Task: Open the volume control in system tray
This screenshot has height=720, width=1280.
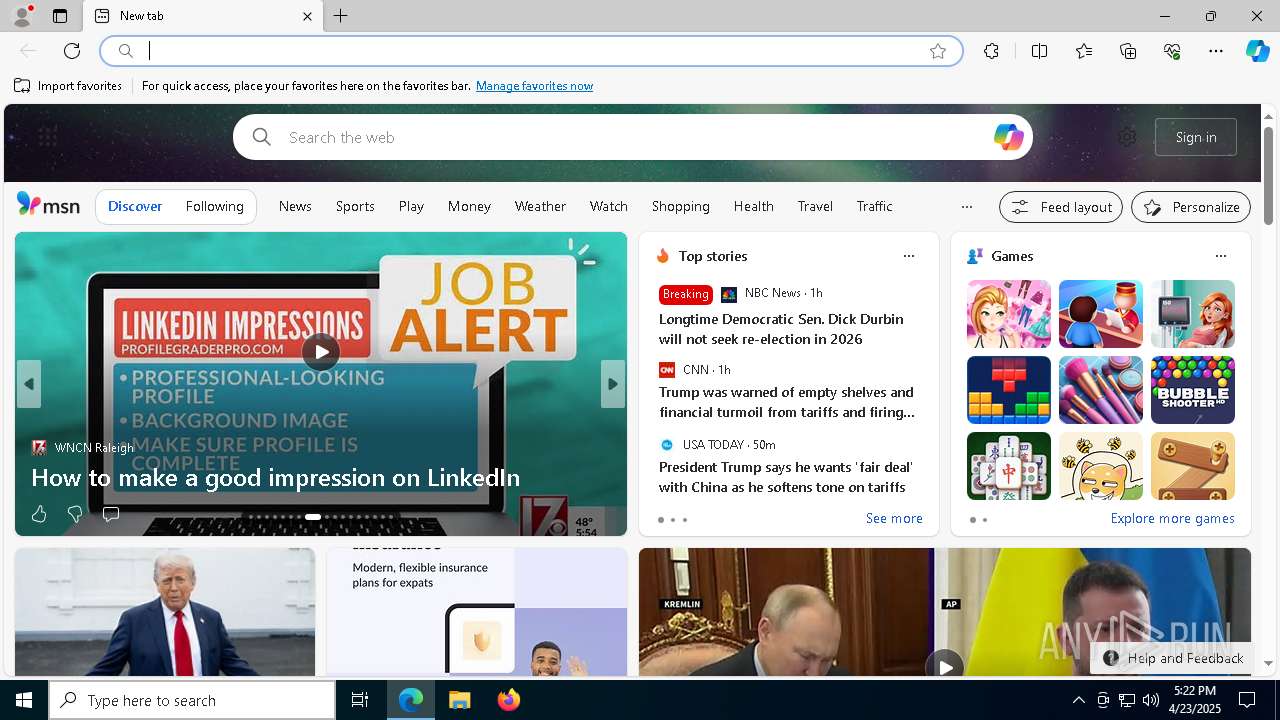Action: (x=1151, y=700)
